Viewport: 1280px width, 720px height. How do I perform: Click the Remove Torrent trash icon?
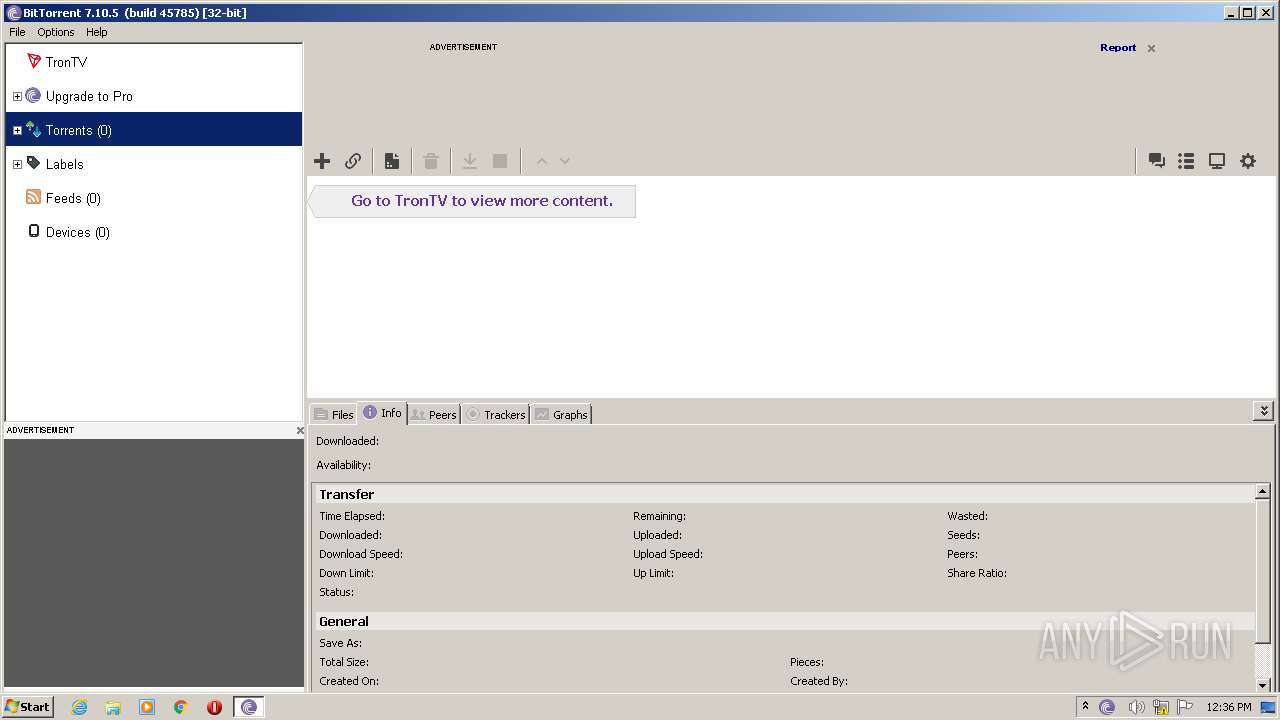431,161
